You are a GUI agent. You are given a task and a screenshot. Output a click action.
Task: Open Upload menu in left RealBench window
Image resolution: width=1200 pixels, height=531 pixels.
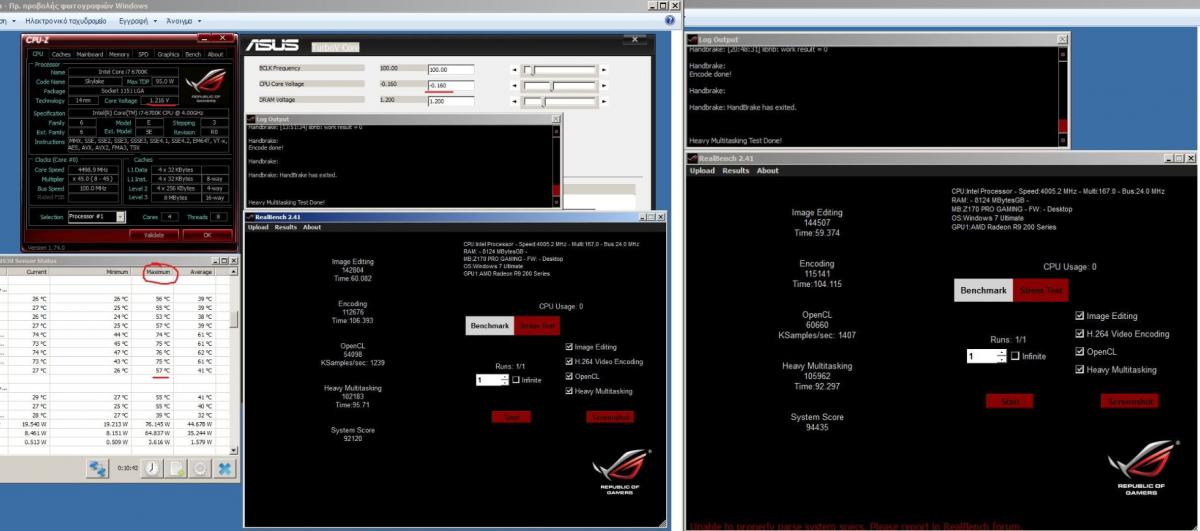coord(260,227)
